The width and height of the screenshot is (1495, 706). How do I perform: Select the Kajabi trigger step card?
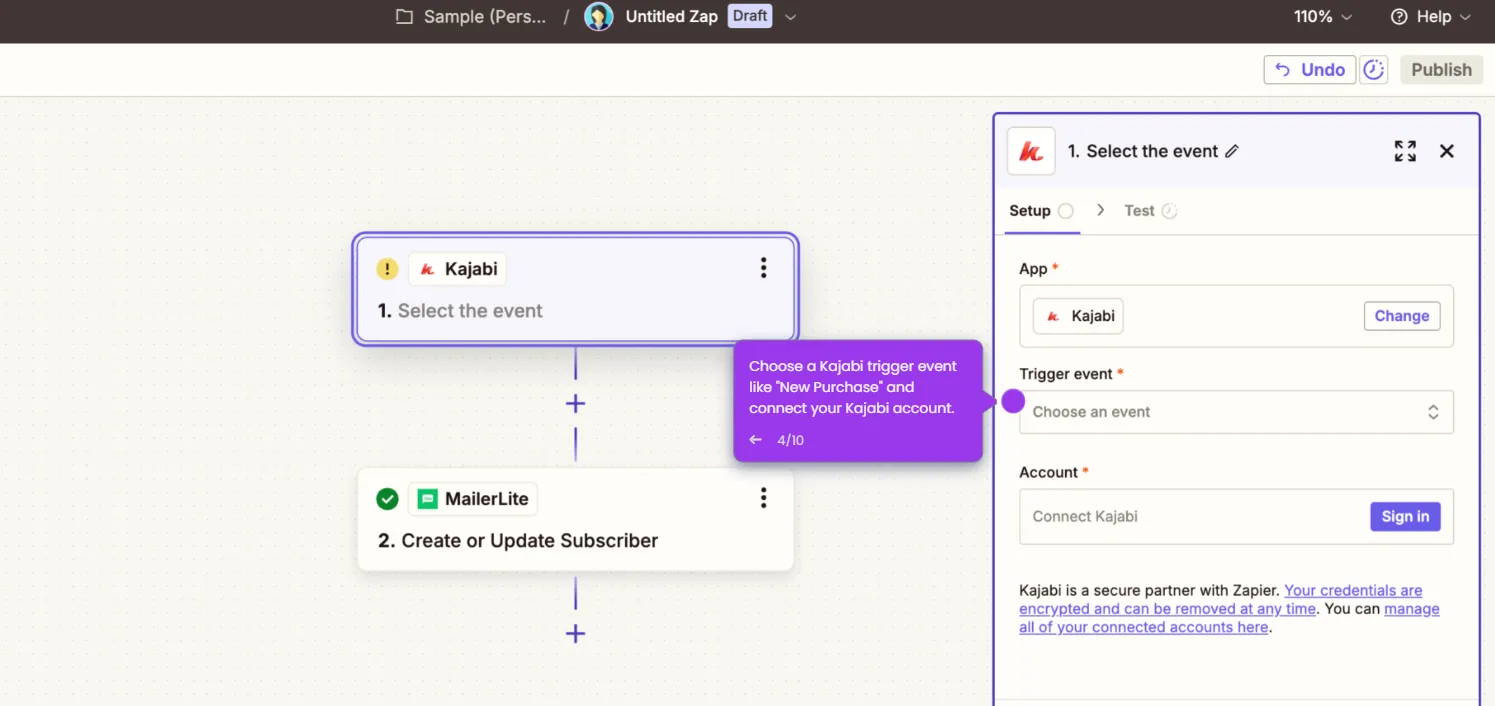click(x=575, y=289)
